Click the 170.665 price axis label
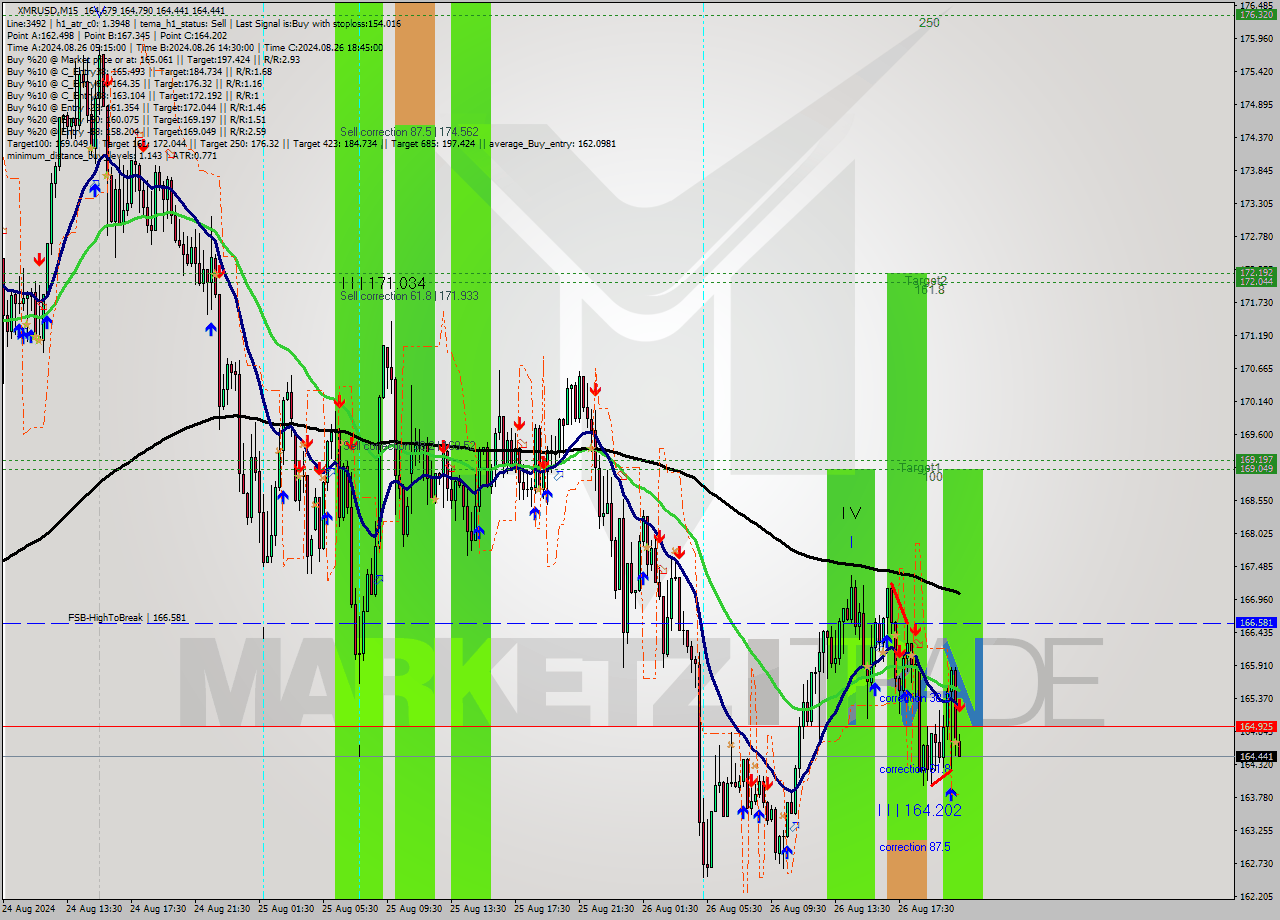Viewport: 1280px width, 920px height. pyautogui.click(x=1256, y=369)
